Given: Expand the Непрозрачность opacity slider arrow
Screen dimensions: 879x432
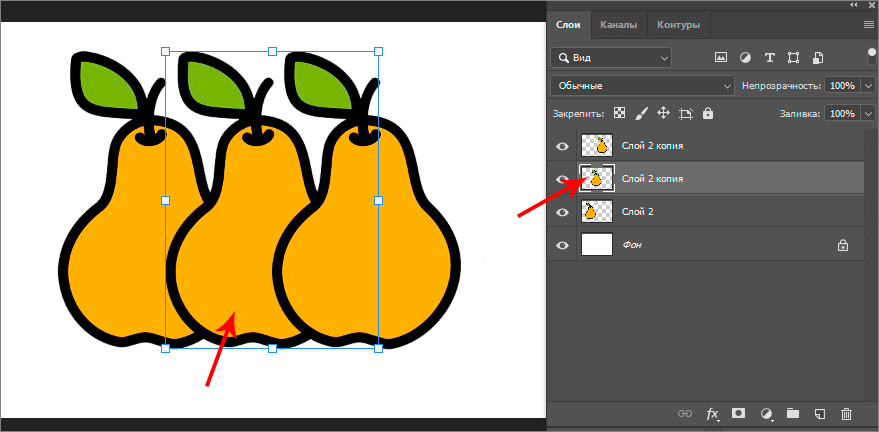Looking at the screenshot, I should pos(865,86).
